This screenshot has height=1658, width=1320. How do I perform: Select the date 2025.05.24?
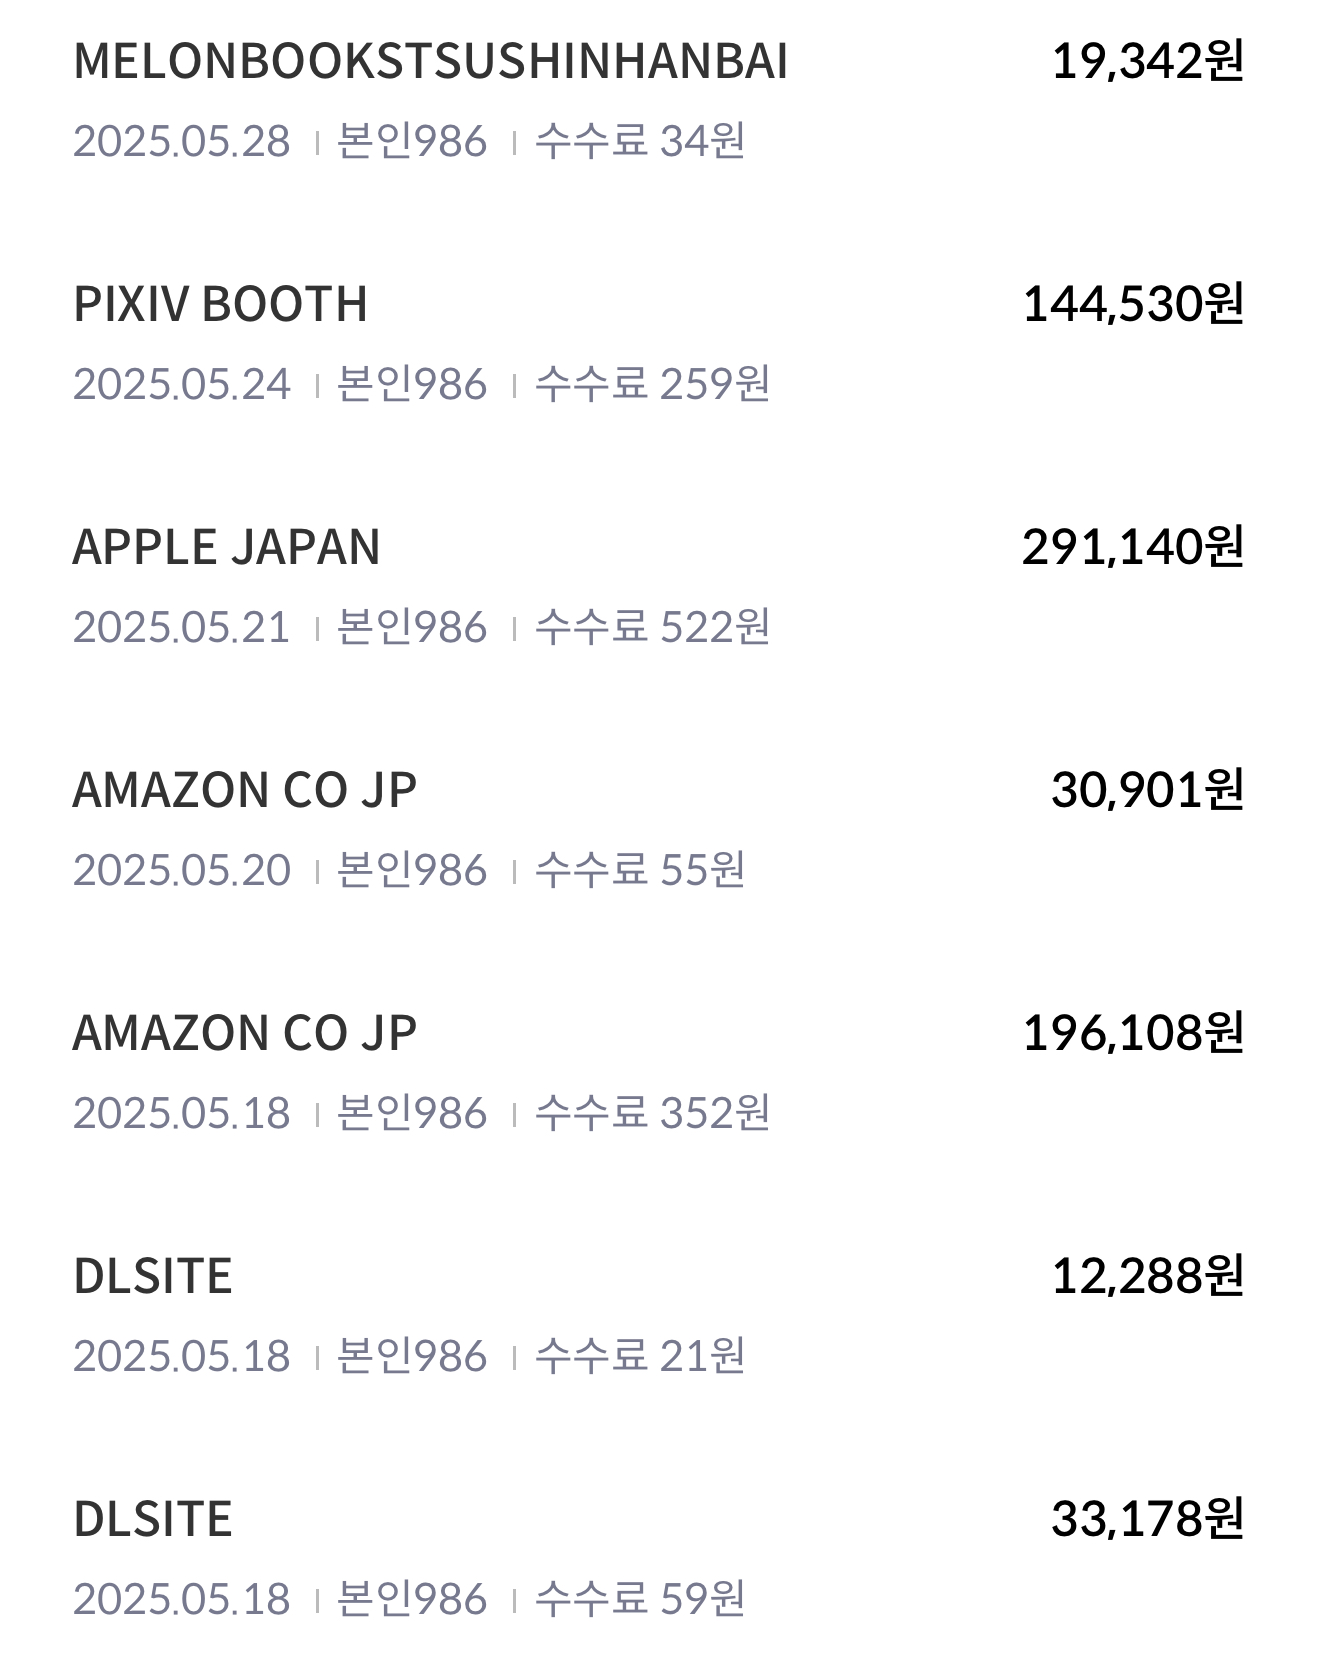[182, 384]
